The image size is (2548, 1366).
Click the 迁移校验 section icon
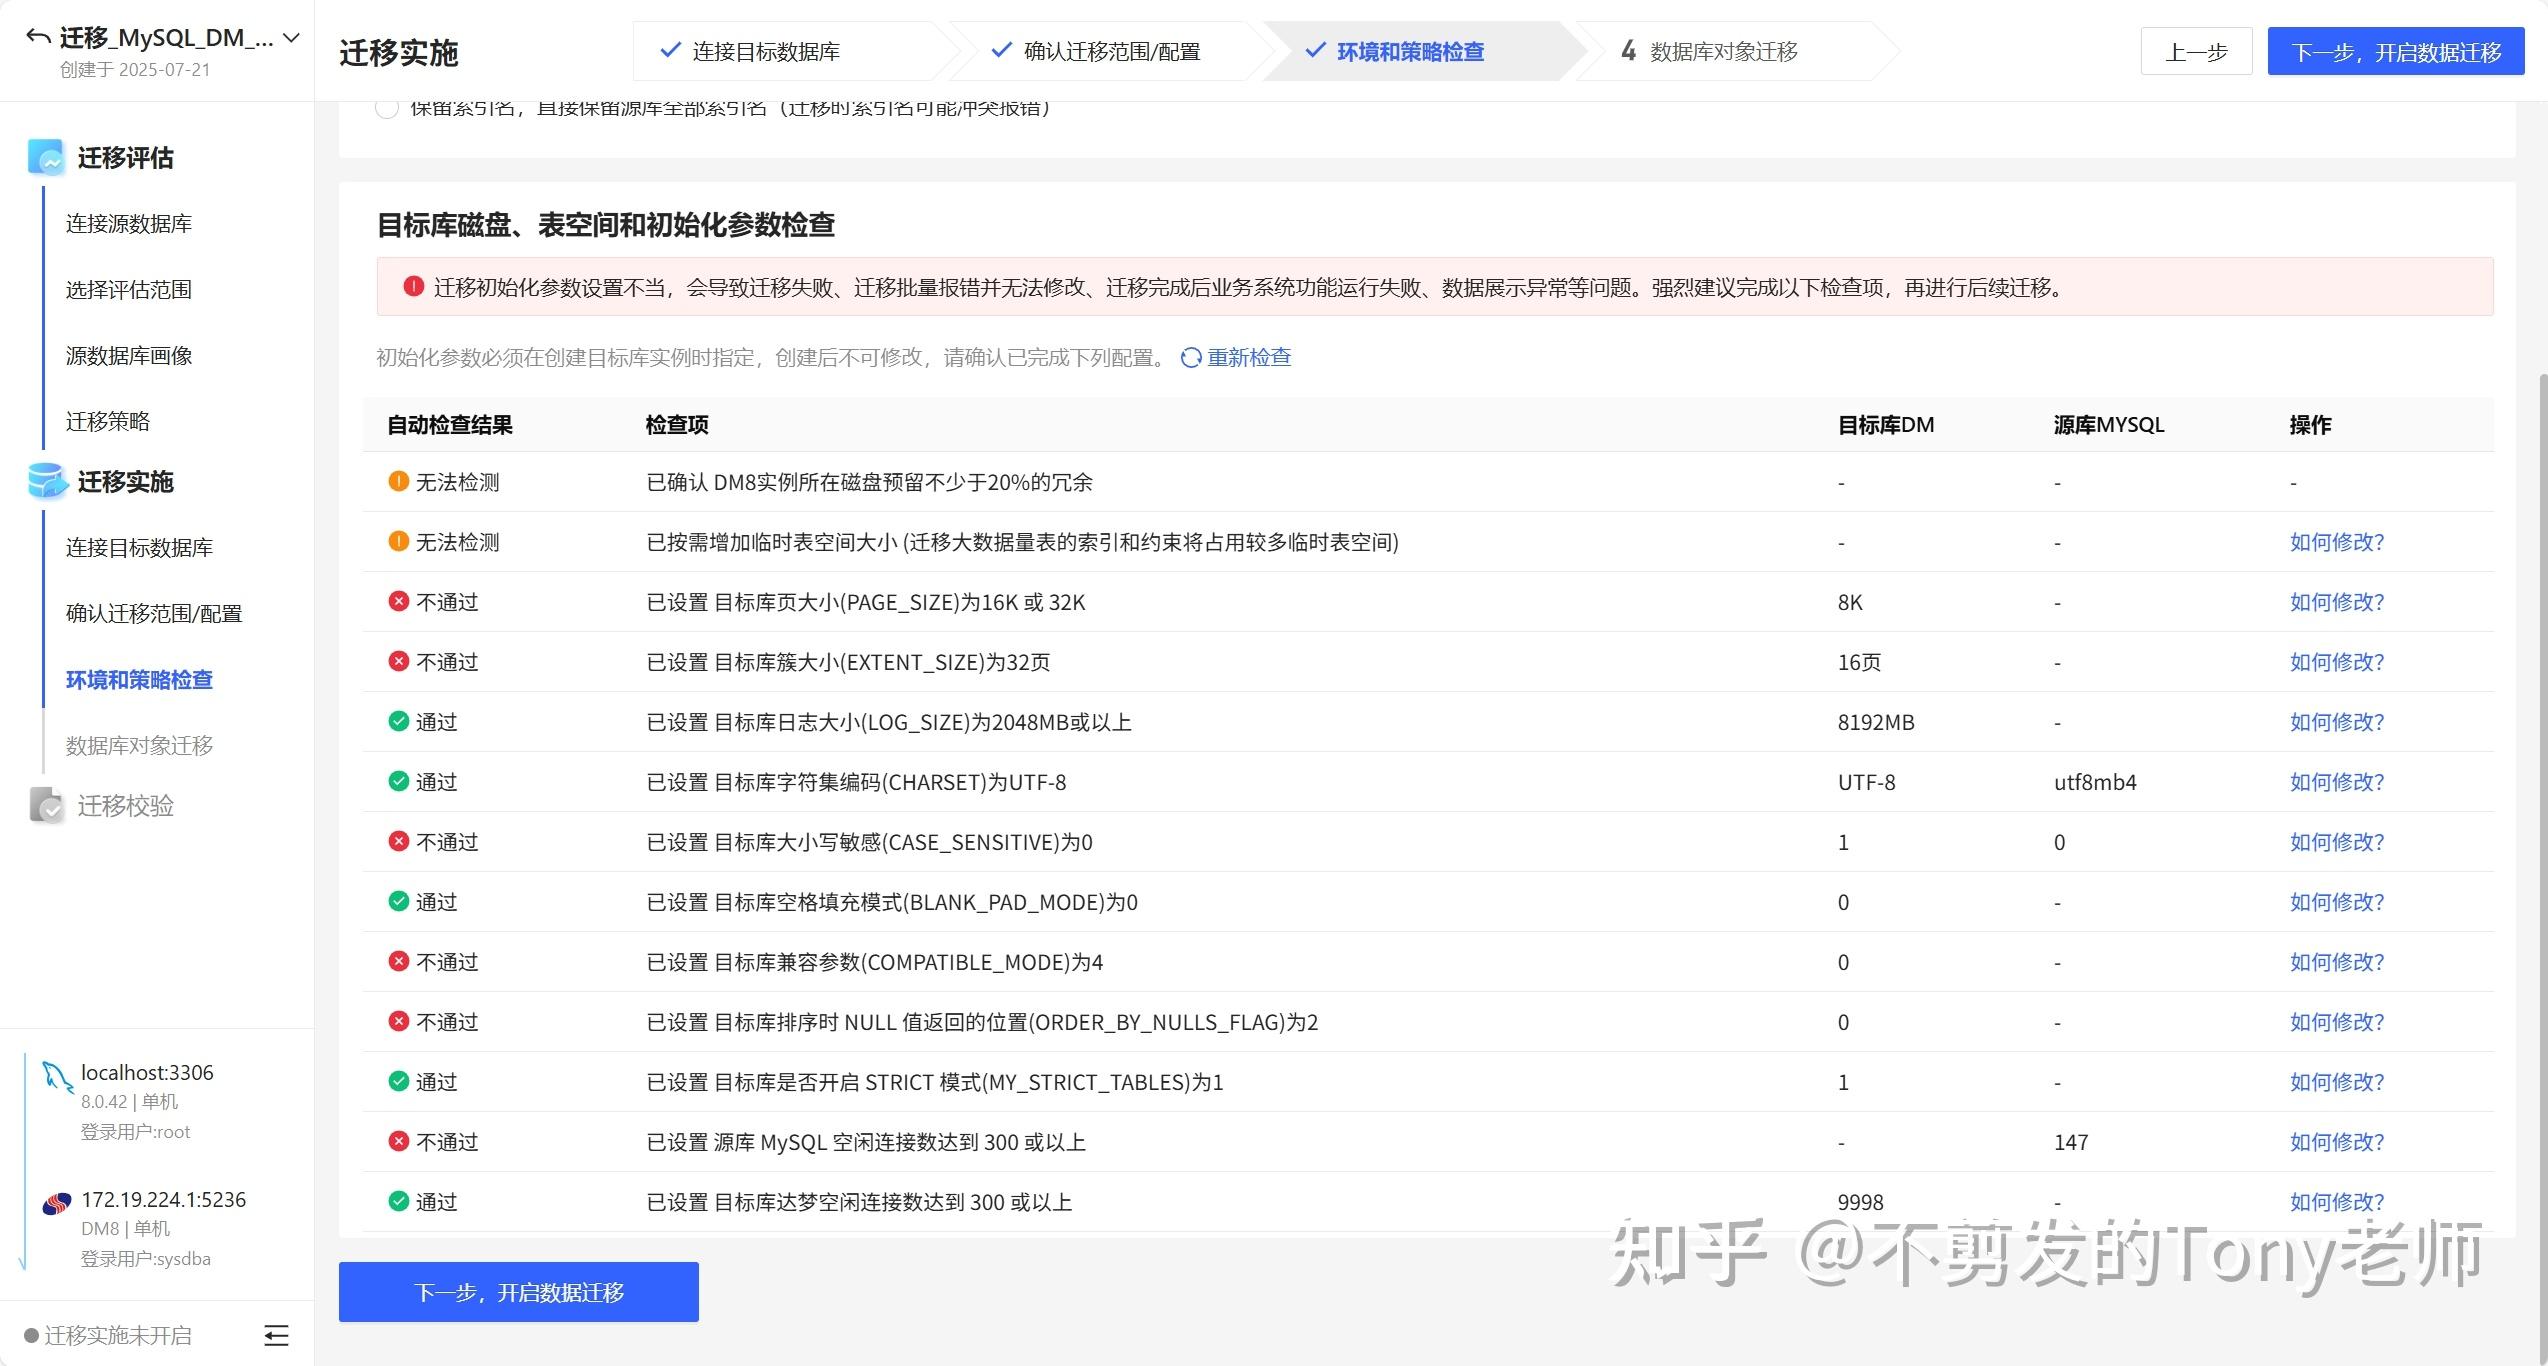click(x=46, y=805)
